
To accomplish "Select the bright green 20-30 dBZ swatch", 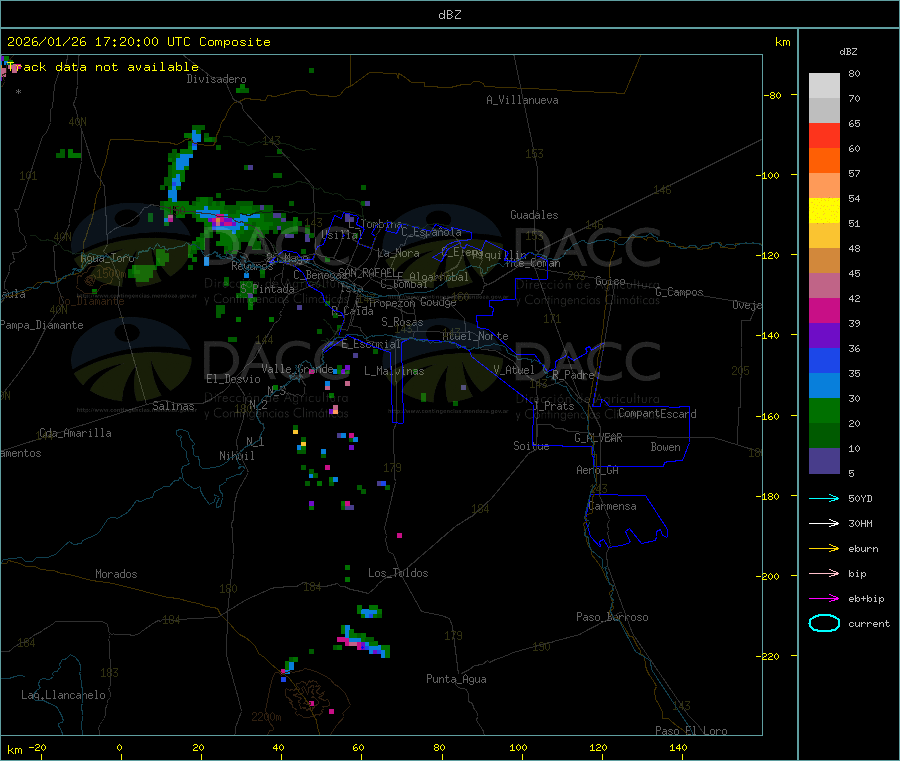I will pos(824,411).
